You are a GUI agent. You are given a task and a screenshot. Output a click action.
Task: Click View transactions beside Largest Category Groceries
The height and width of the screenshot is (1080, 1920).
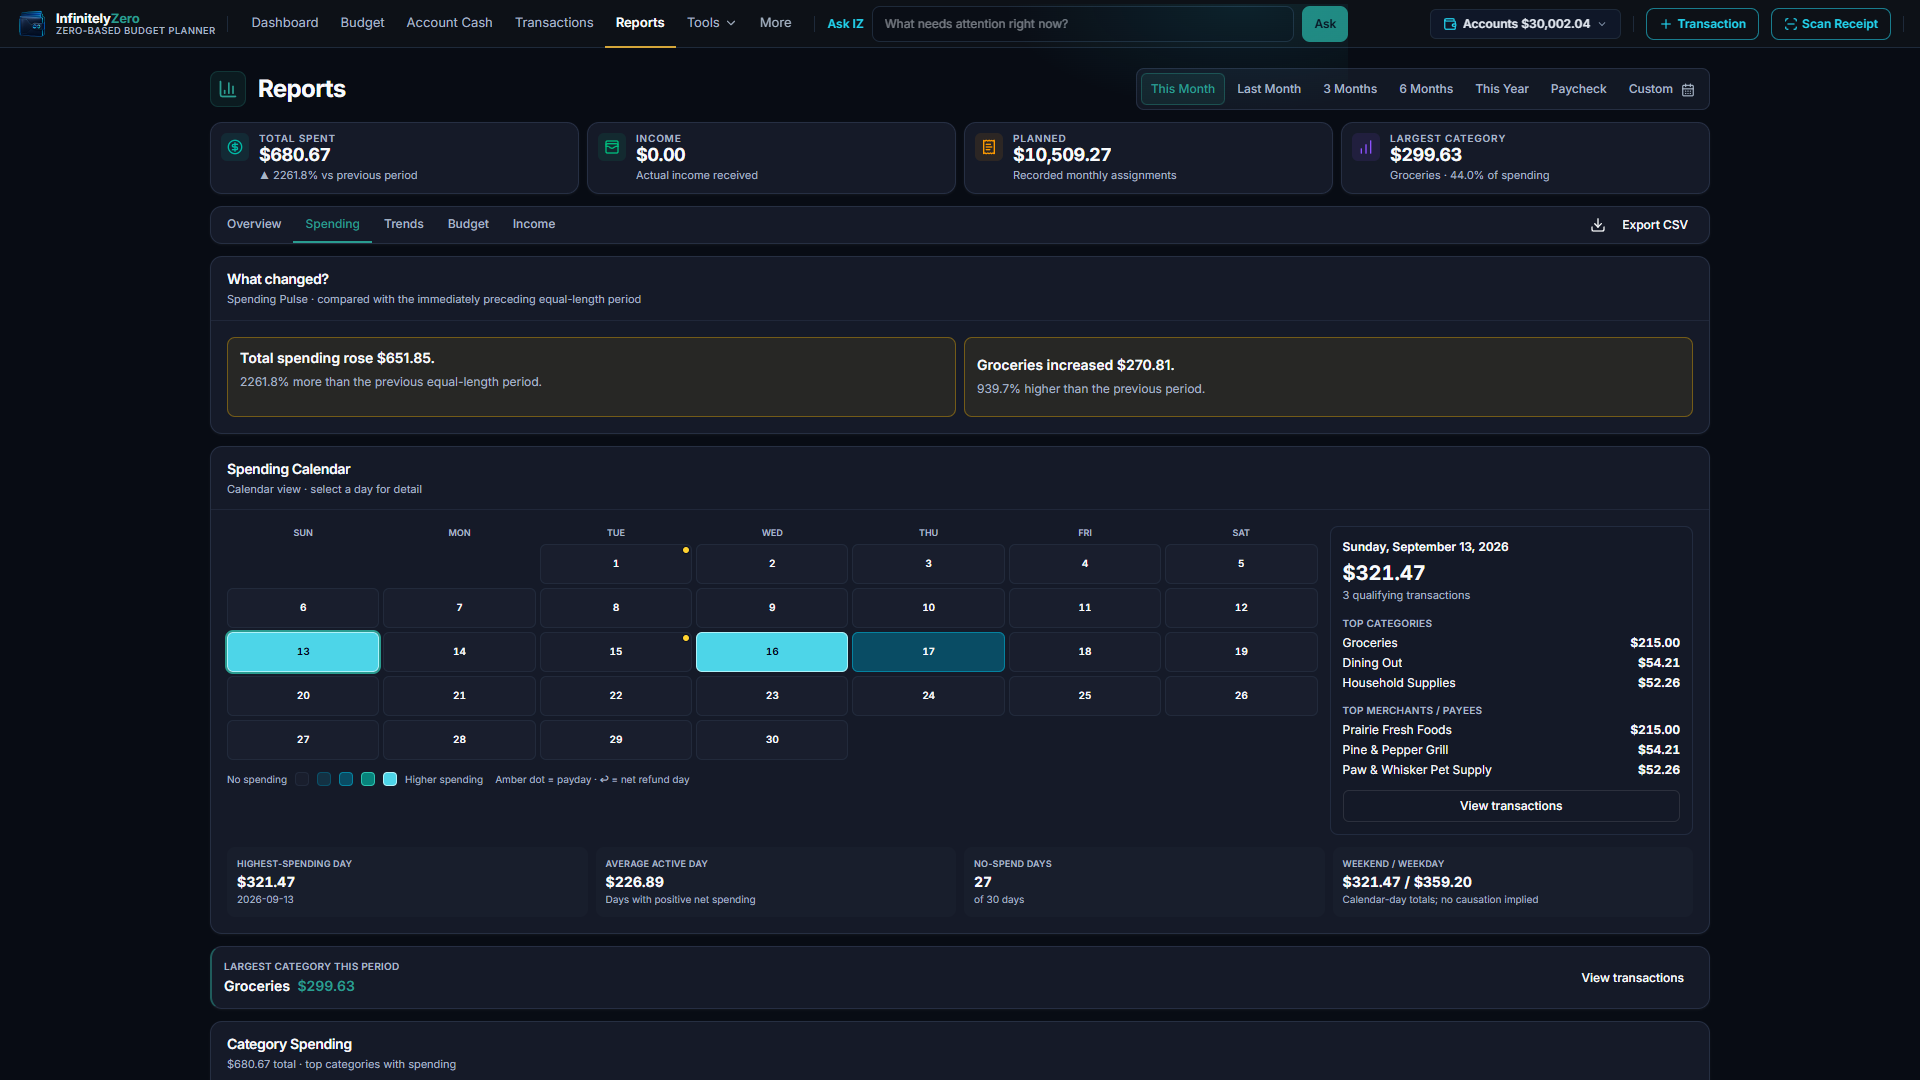[1632, 978]
